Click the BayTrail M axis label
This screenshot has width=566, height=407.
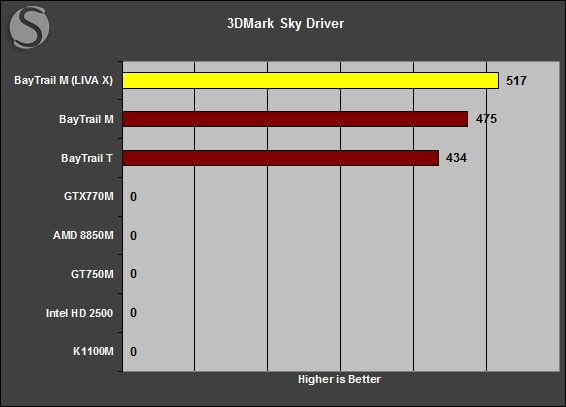click(x=86, y=119)
